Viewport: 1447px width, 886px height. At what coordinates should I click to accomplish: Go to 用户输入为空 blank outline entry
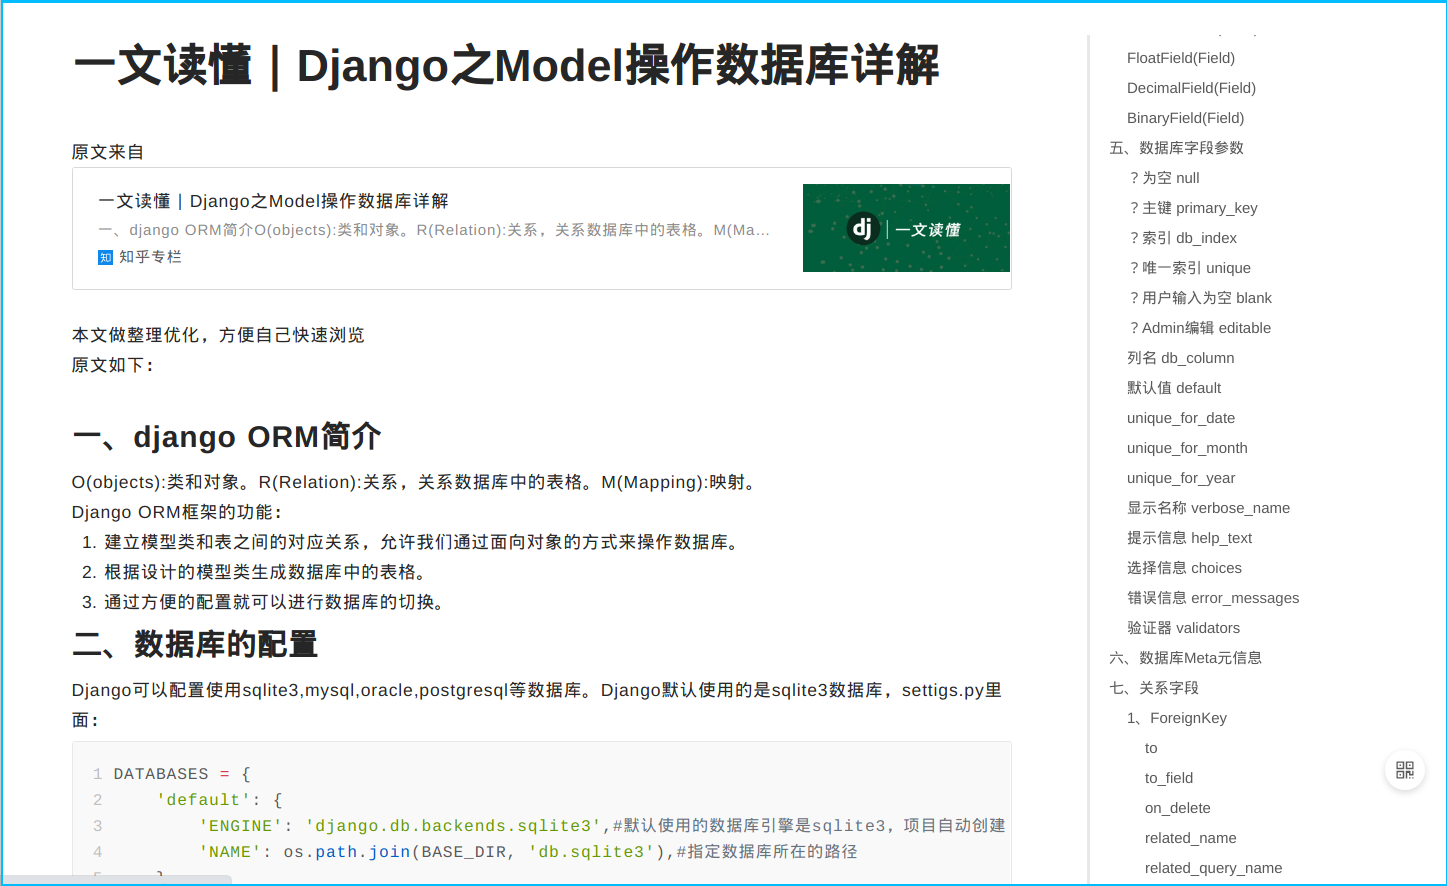coord(1200,298)
